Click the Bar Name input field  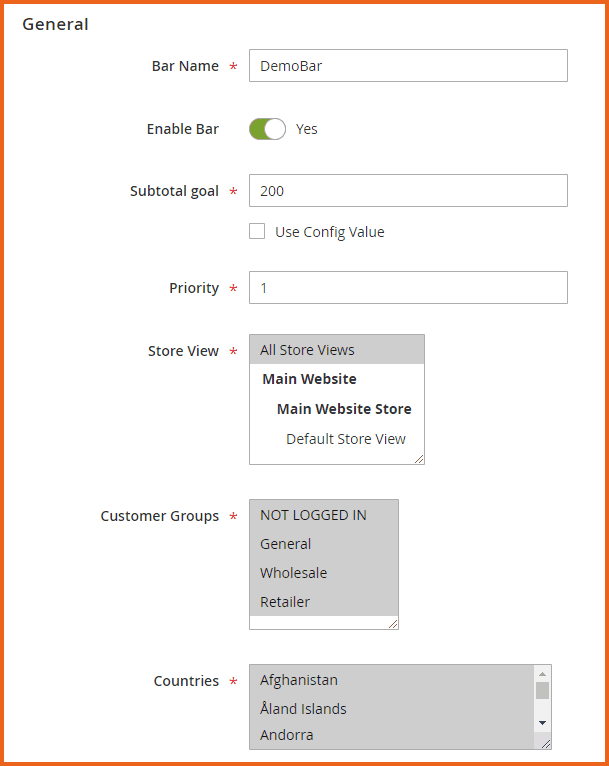click(407, 66)
